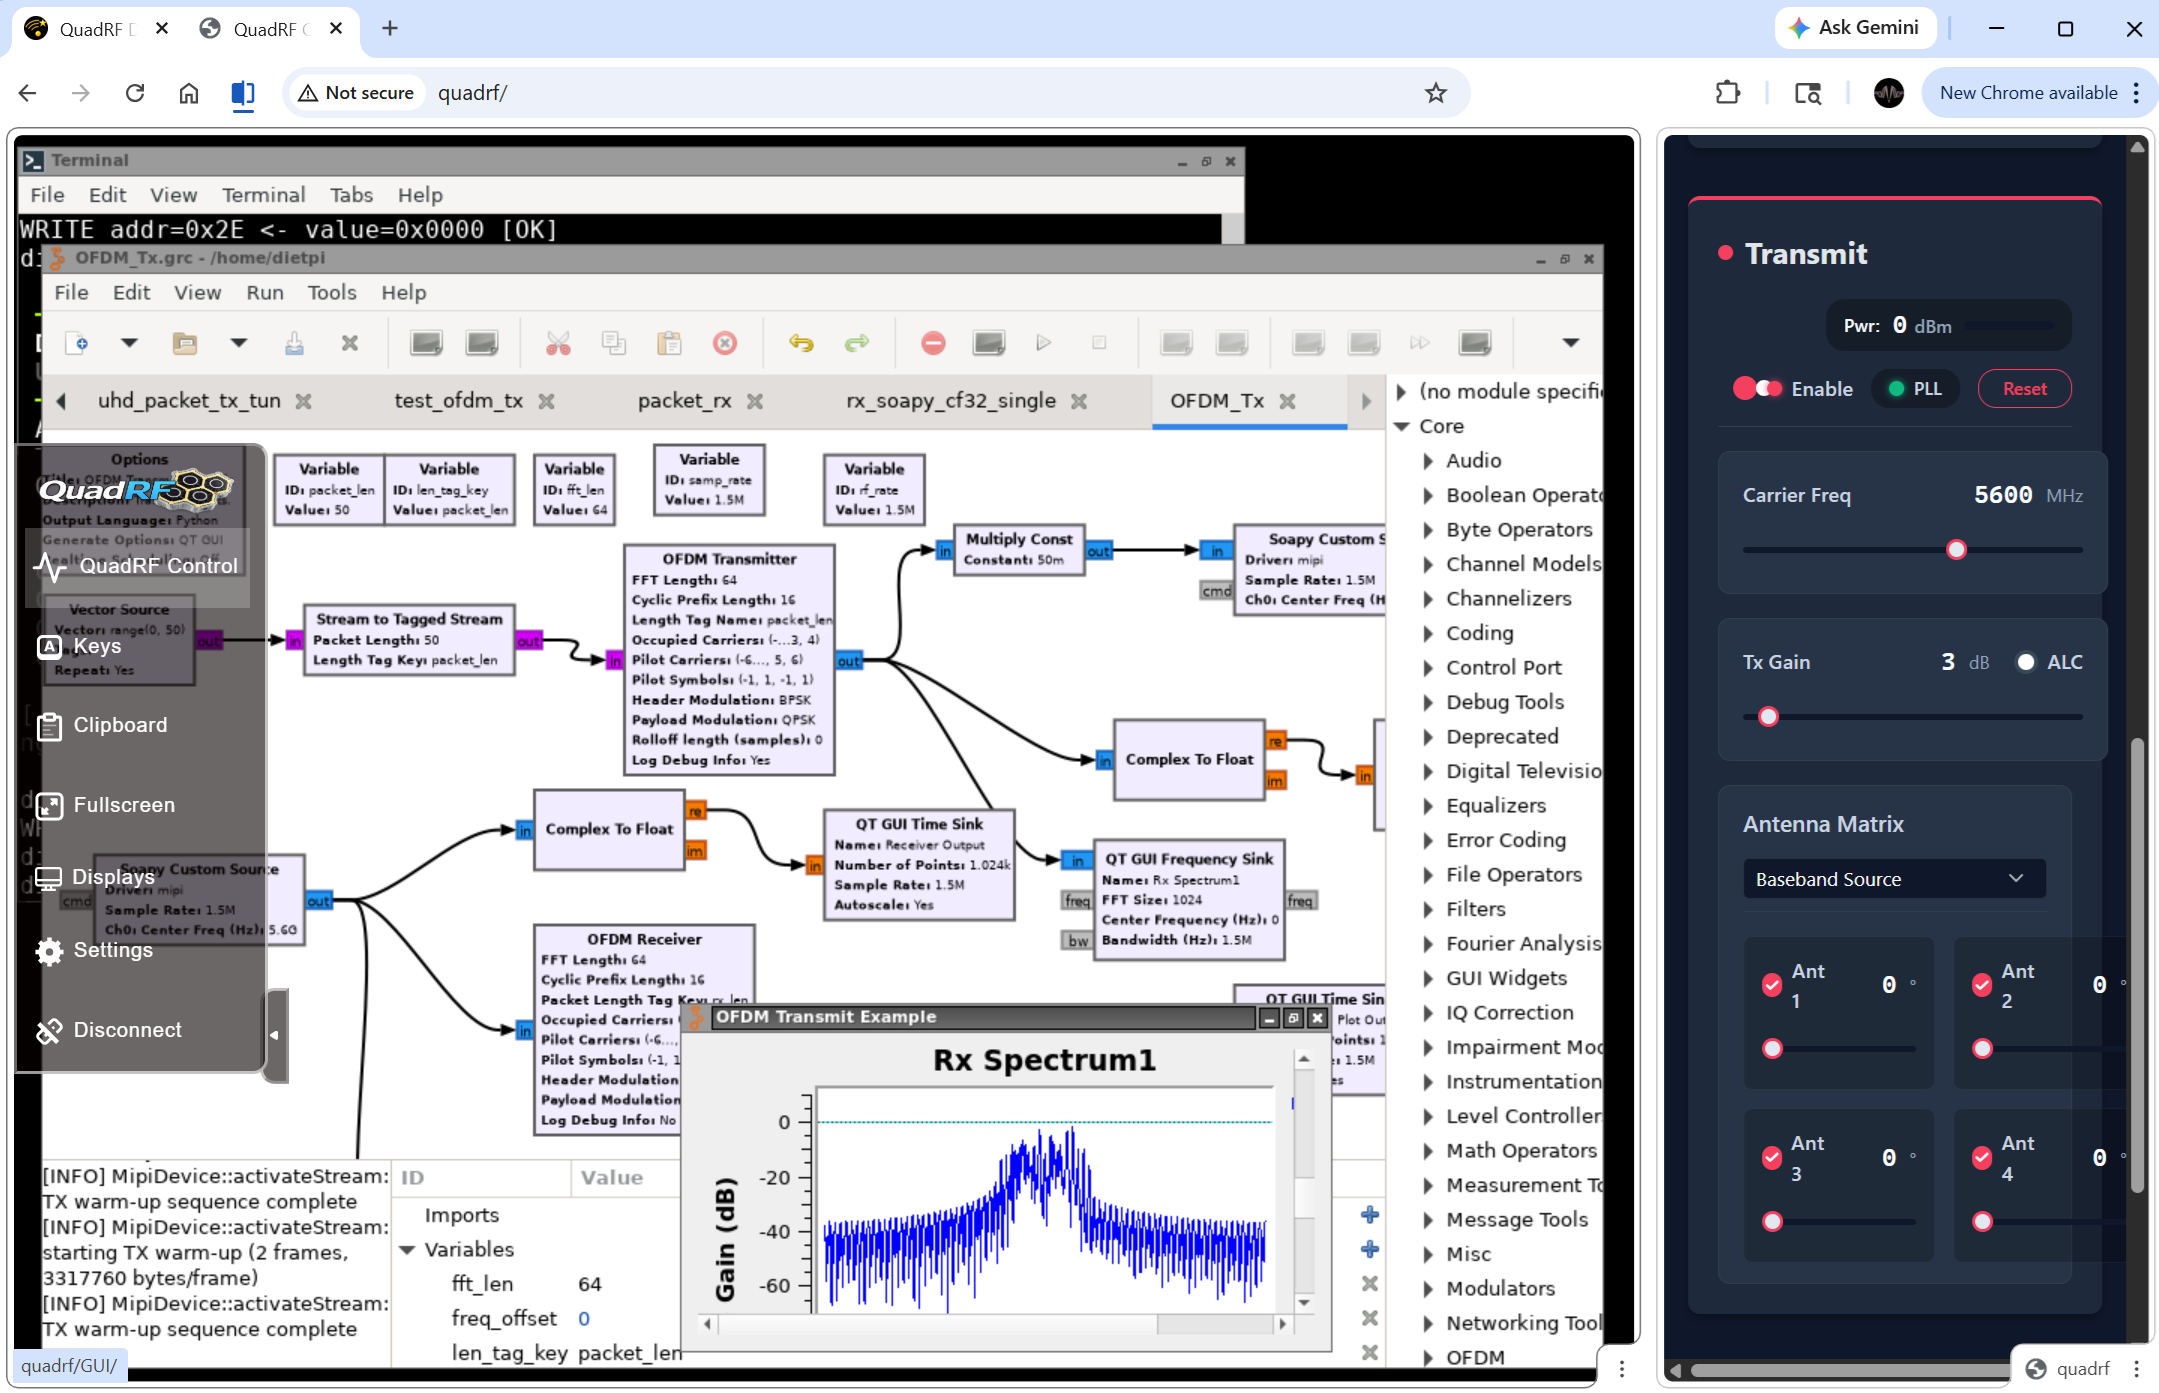Toggle the Transmit Enable switch
The height and width of the screenshot is (1393, 2159).
1760,388
